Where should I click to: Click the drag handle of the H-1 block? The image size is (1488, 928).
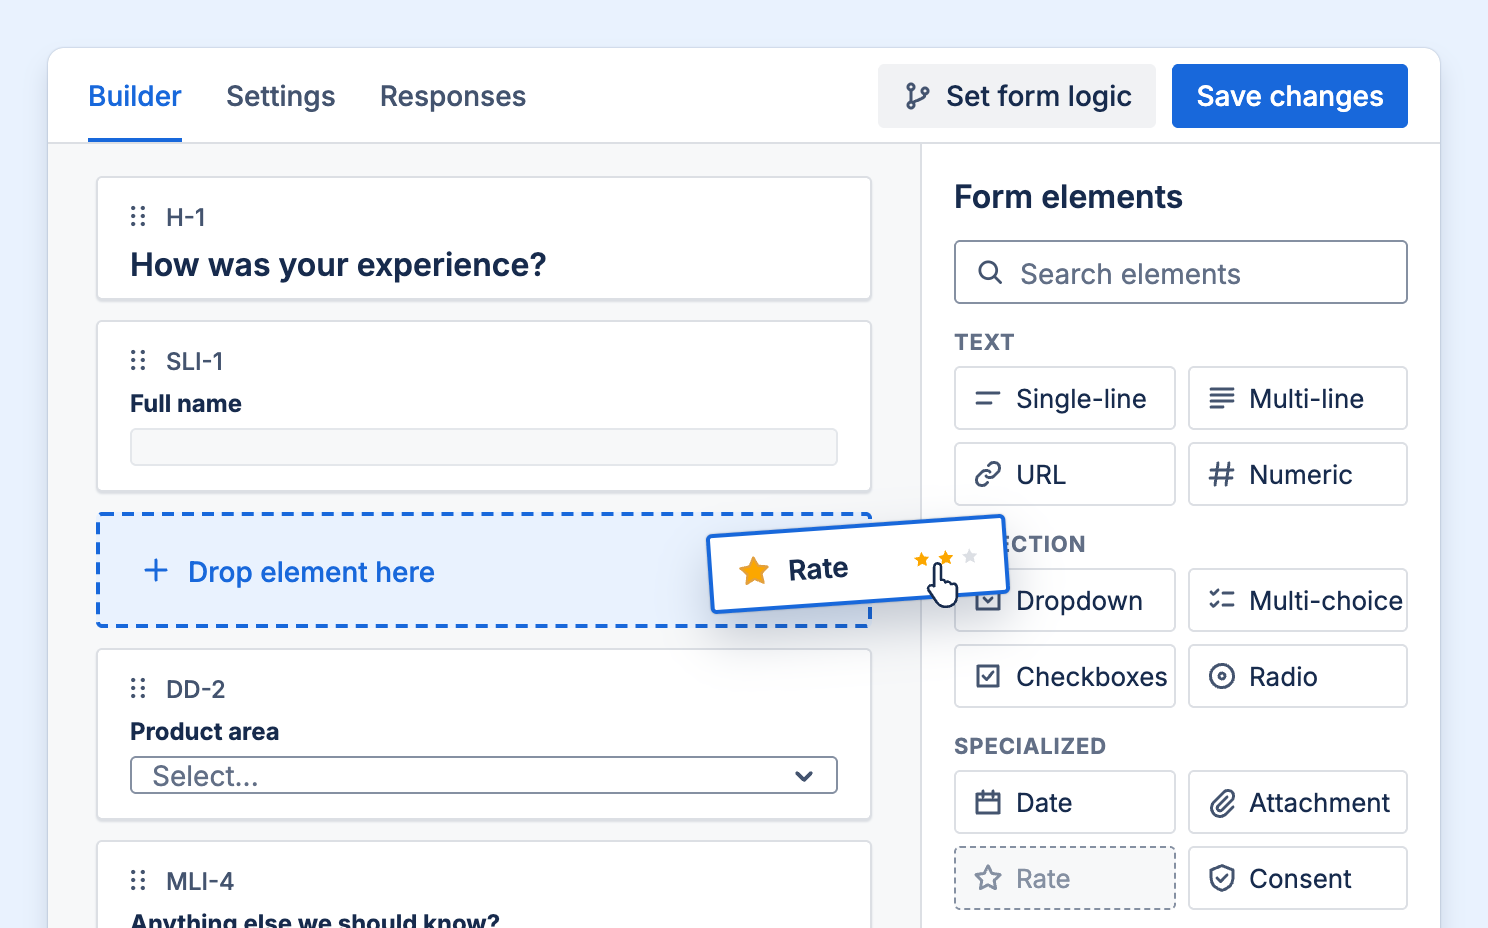[138, 216]
